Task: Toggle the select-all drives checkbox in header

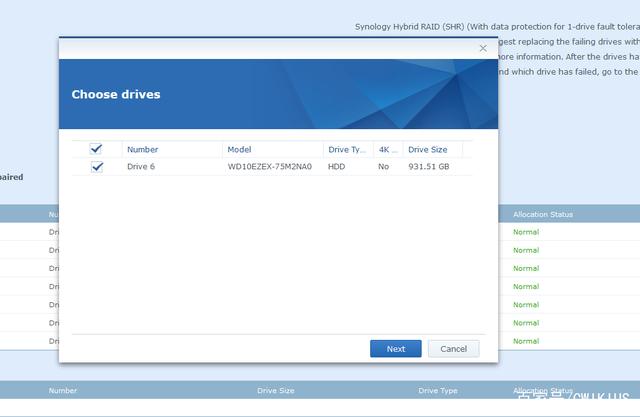Action: 97,149
